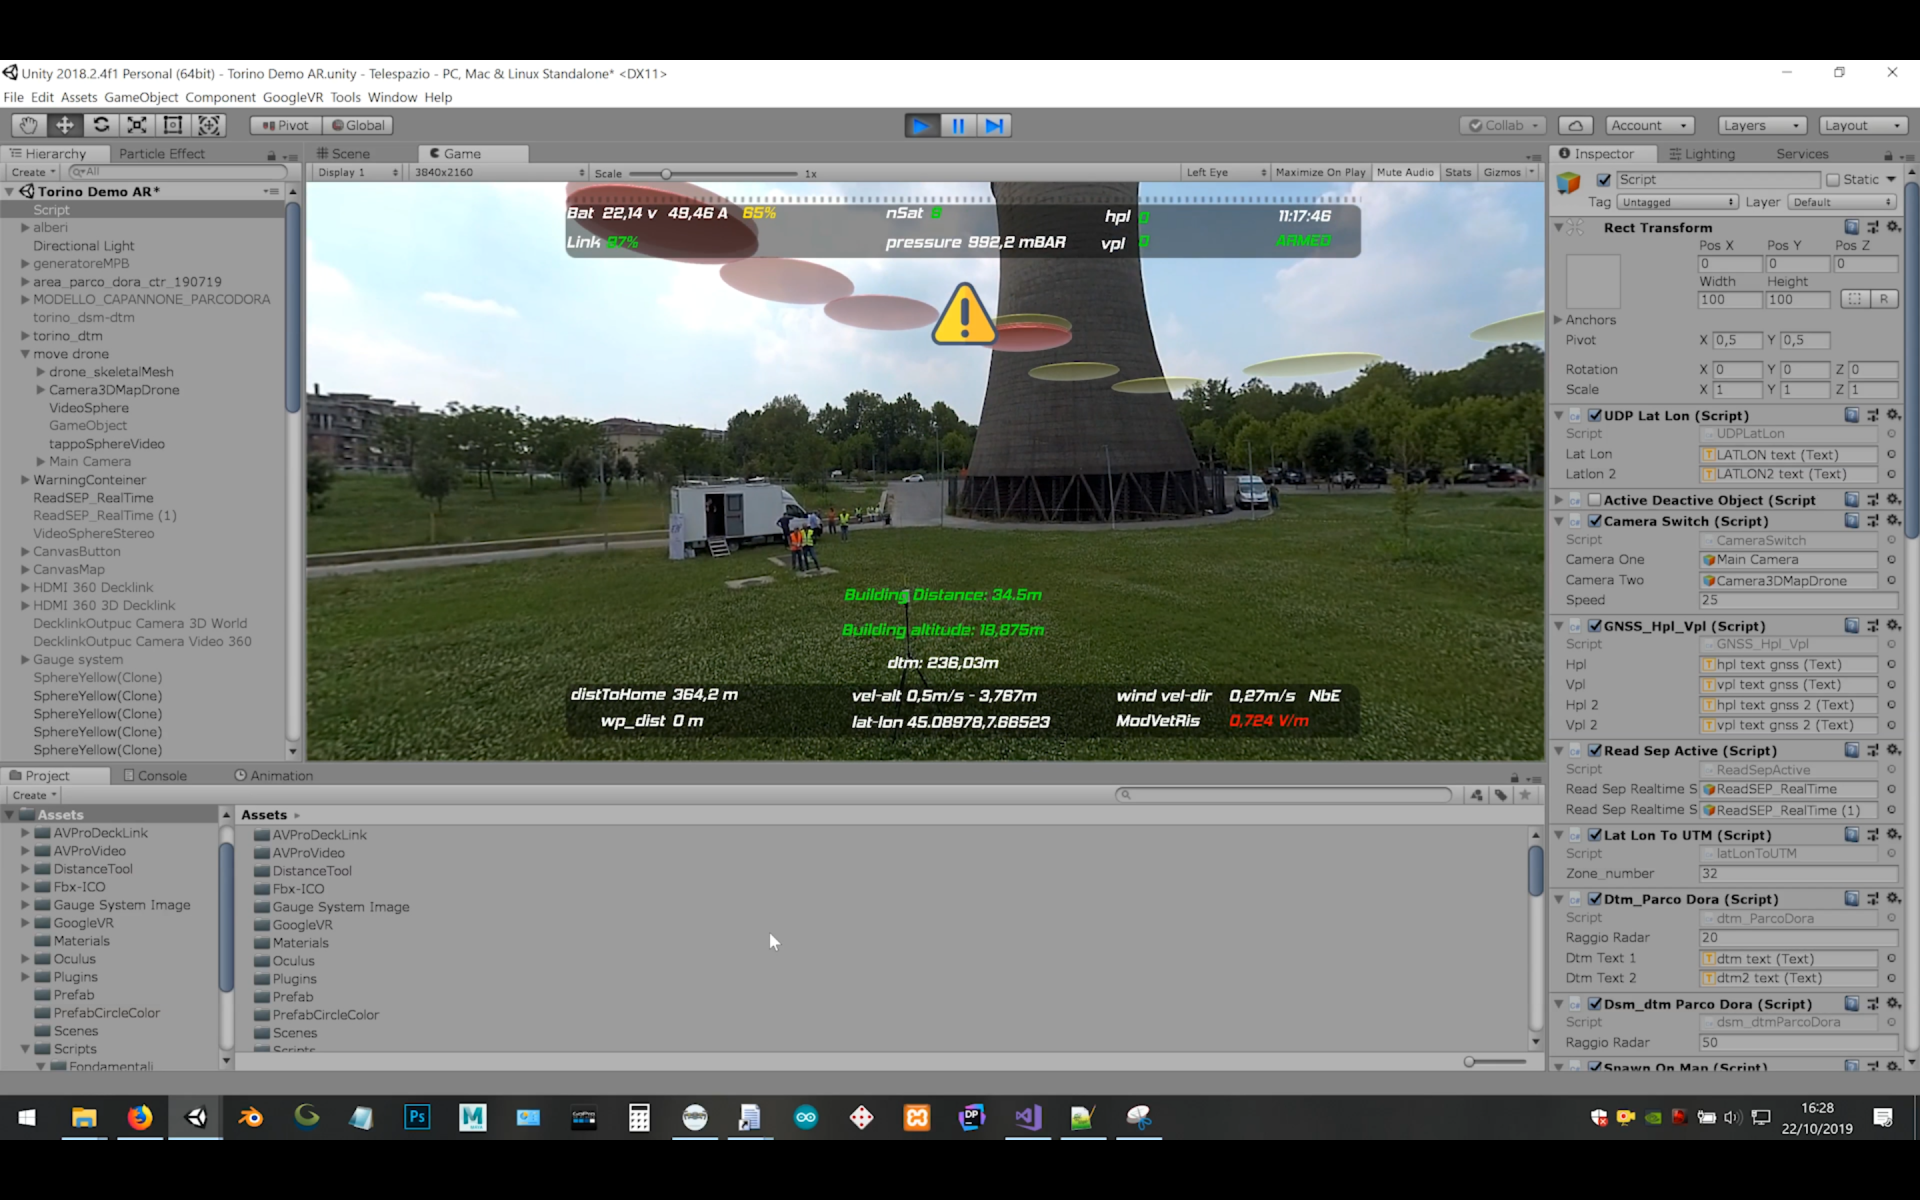Click search by type icon in Project
This screenshot has height=1200, width=1920.
1477,795
